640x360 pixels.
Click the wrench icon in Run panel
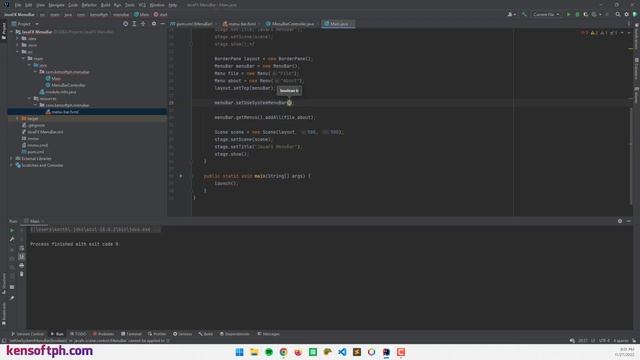point(12,239)
